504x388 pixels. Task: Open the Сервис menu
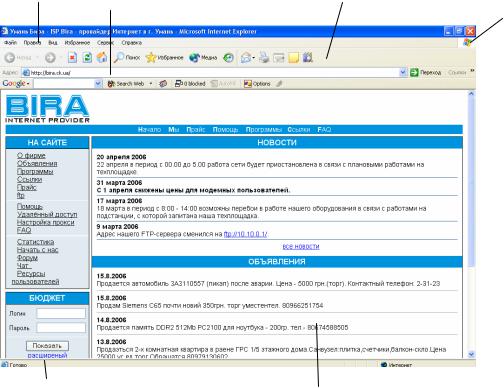[x=106, y=43]
